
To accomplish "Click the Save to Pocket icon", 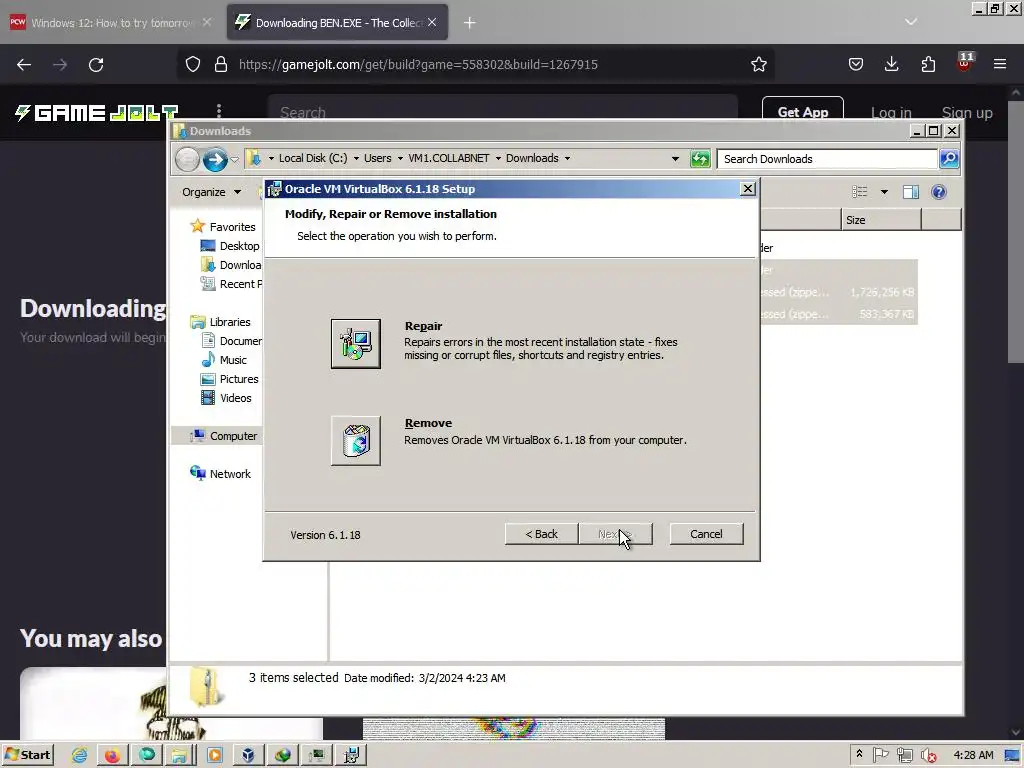I will [856, 64].
